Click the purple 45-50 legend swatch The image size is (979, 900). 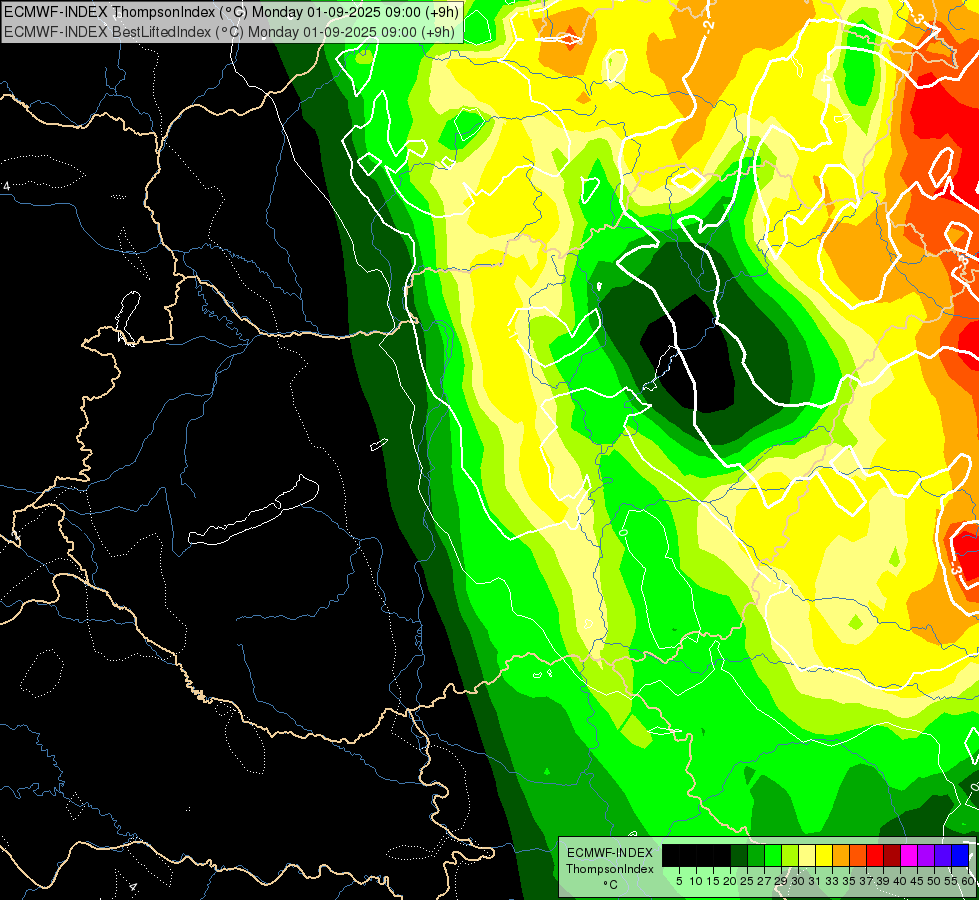926,855
